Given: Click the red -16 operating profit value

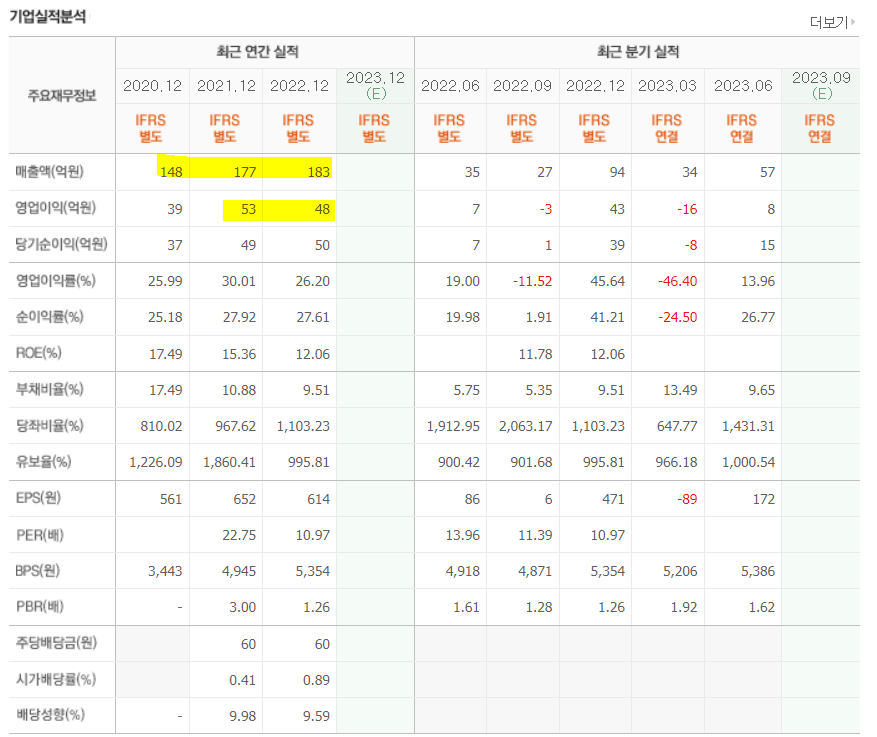Looking at the screenshot, I should pos(687,209).
